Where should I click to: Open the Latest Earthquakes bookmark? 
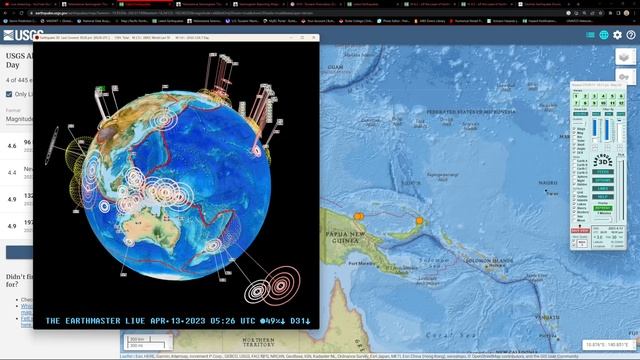168,21
